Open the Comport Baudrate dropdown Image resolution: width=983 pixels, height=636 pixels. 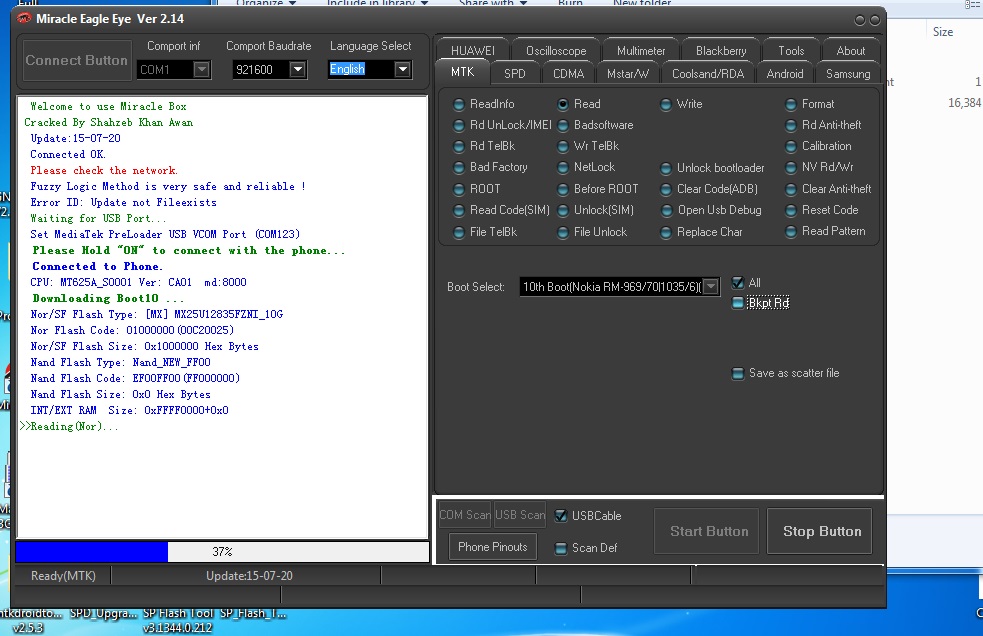pyautogui.click(x=298, y=69)
